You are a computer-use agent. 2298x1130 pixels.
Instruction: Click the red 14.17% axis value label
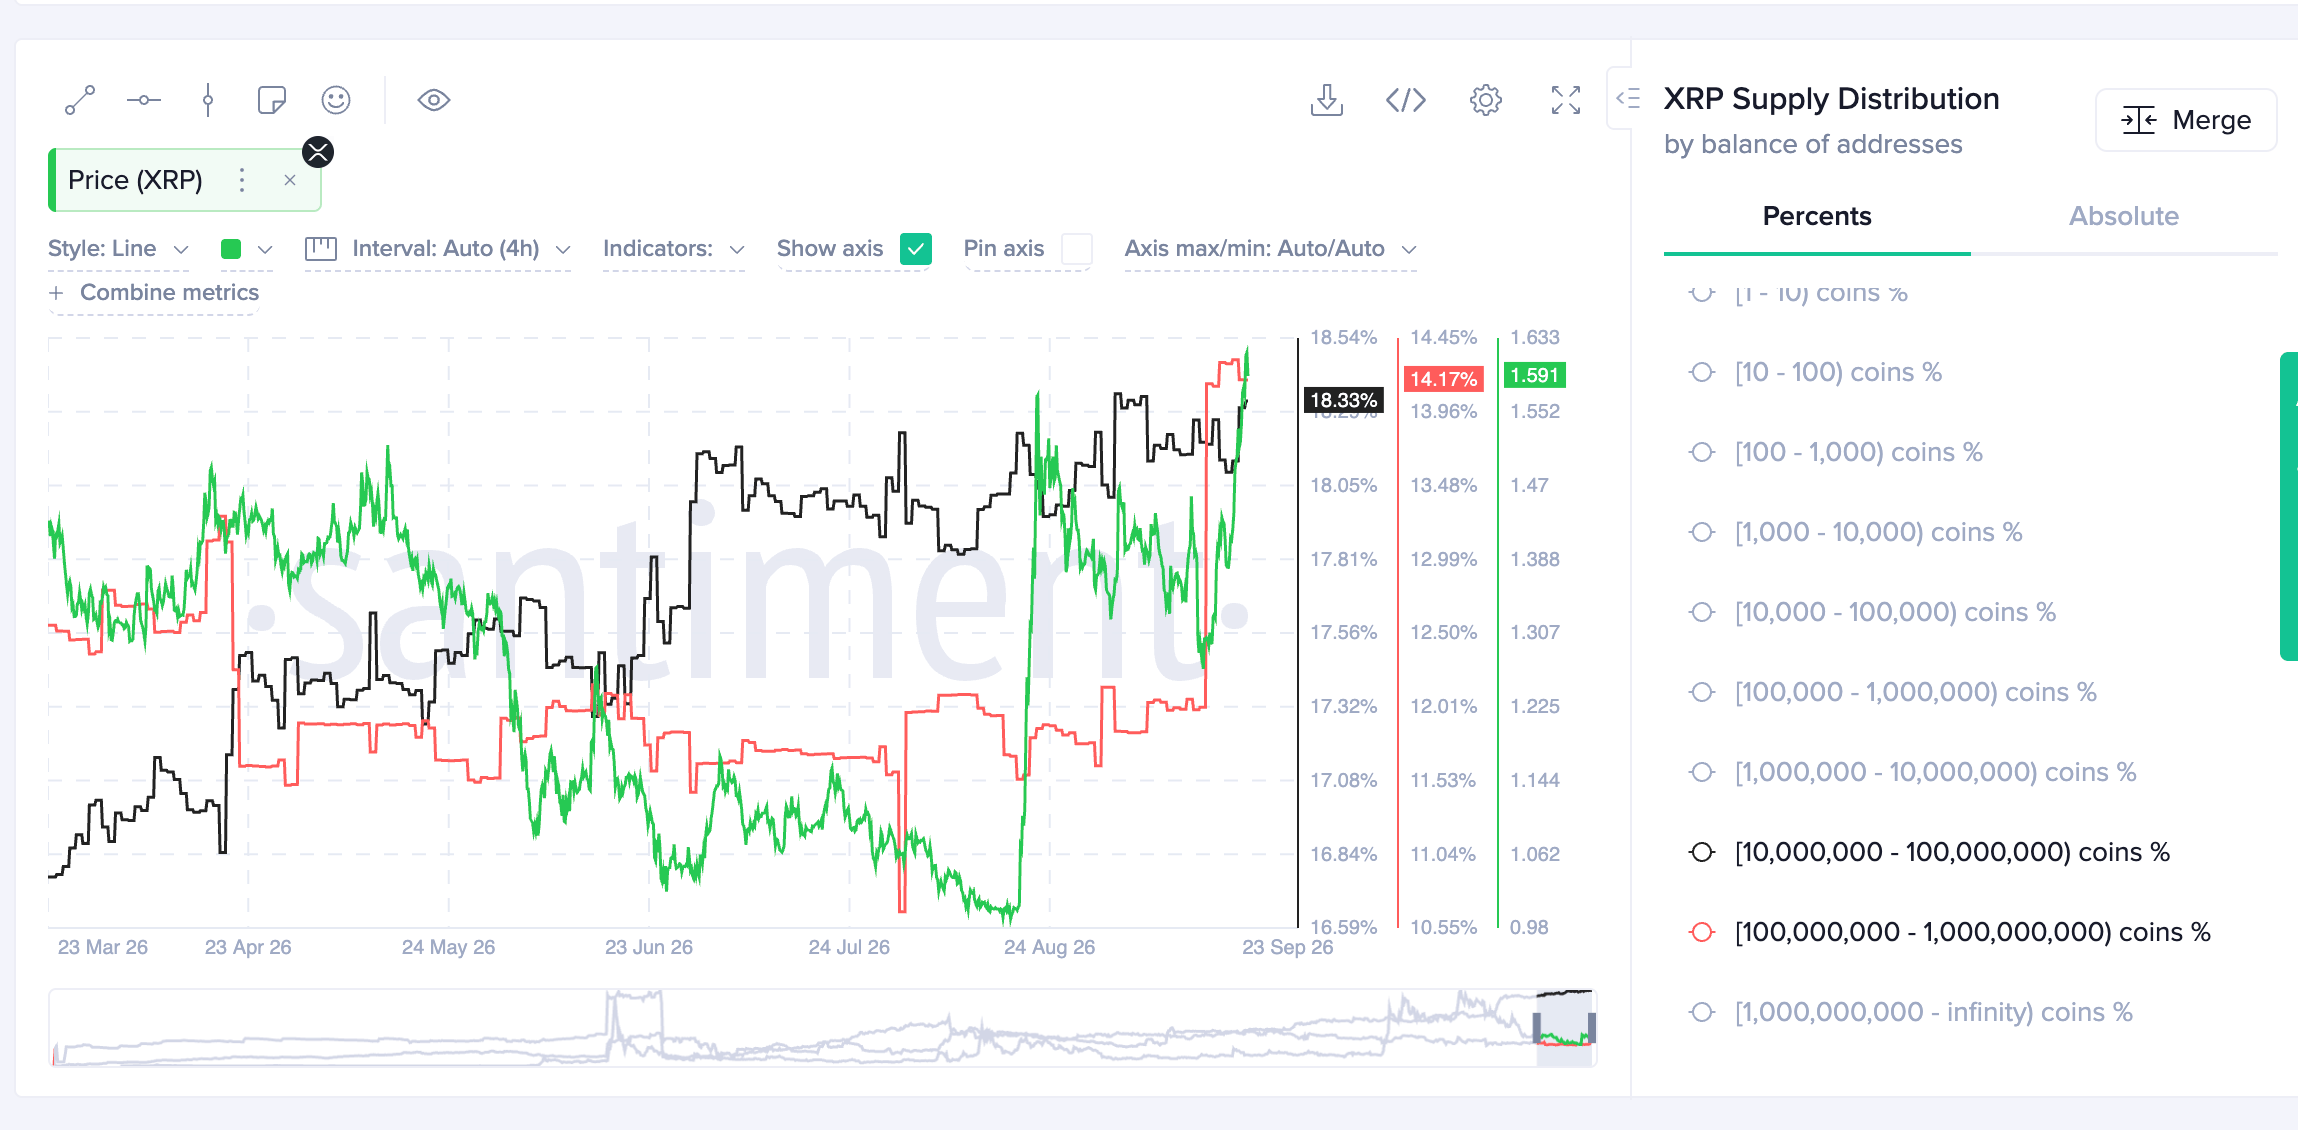pyautogui.click(x=1444, y=379)
